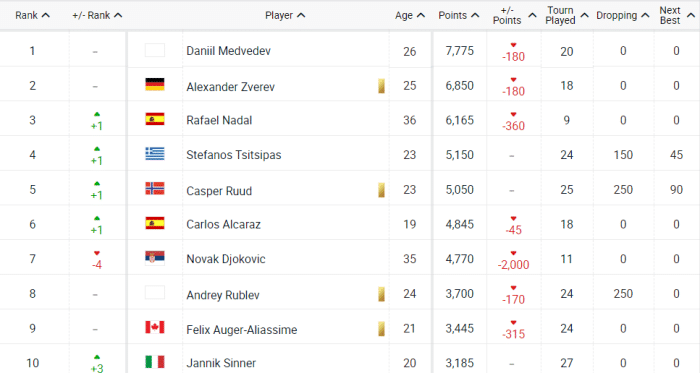Sort table by Rank column arrow

(x=45, y=15)
